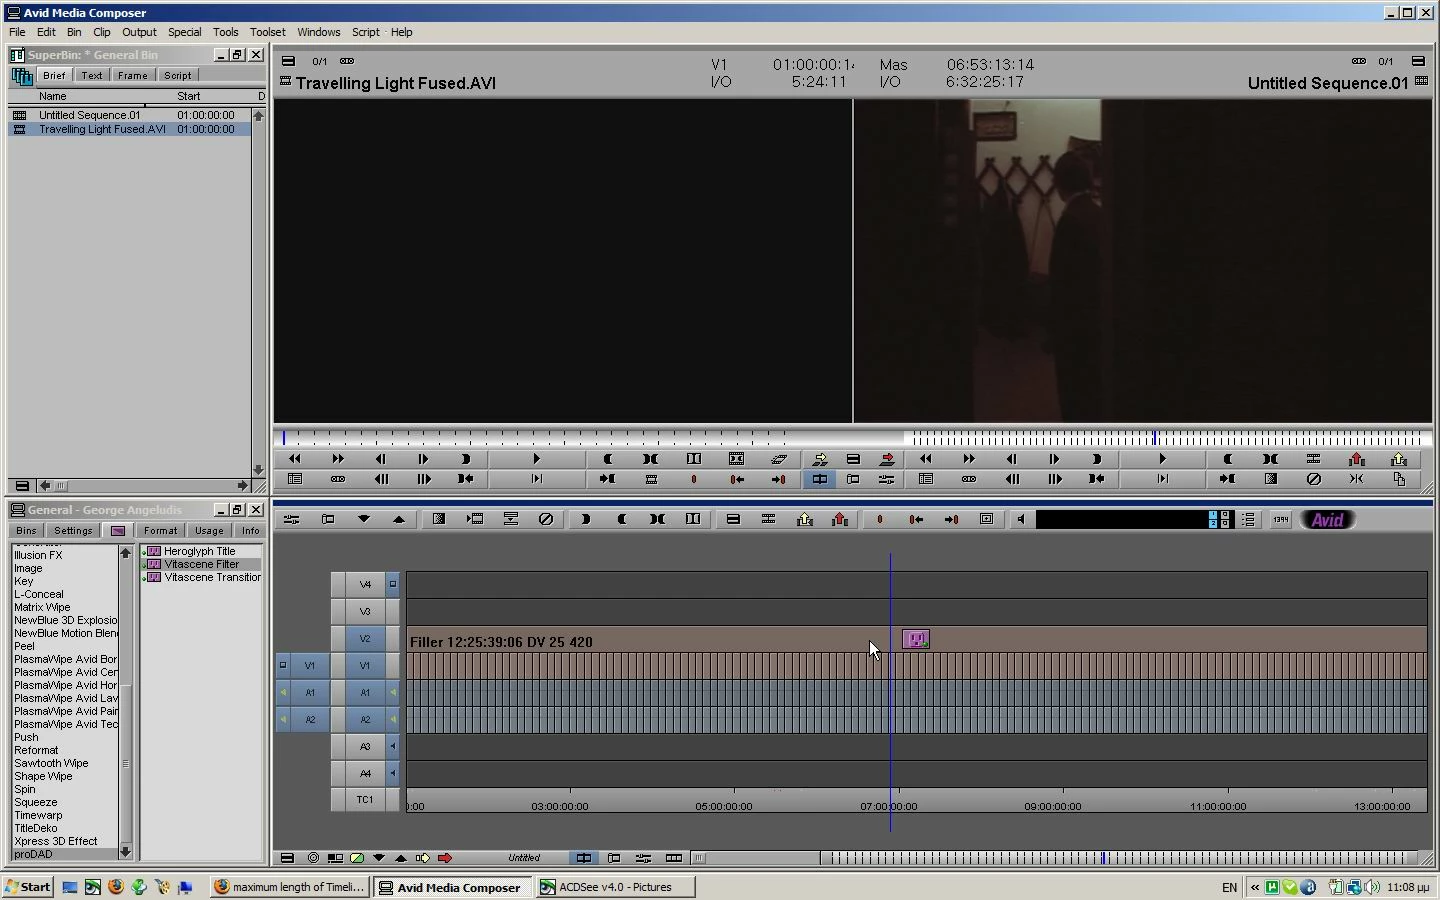Screen dimensions: 1440x900
Task: Open Bins tab in project window
Action: pos(26,531)
